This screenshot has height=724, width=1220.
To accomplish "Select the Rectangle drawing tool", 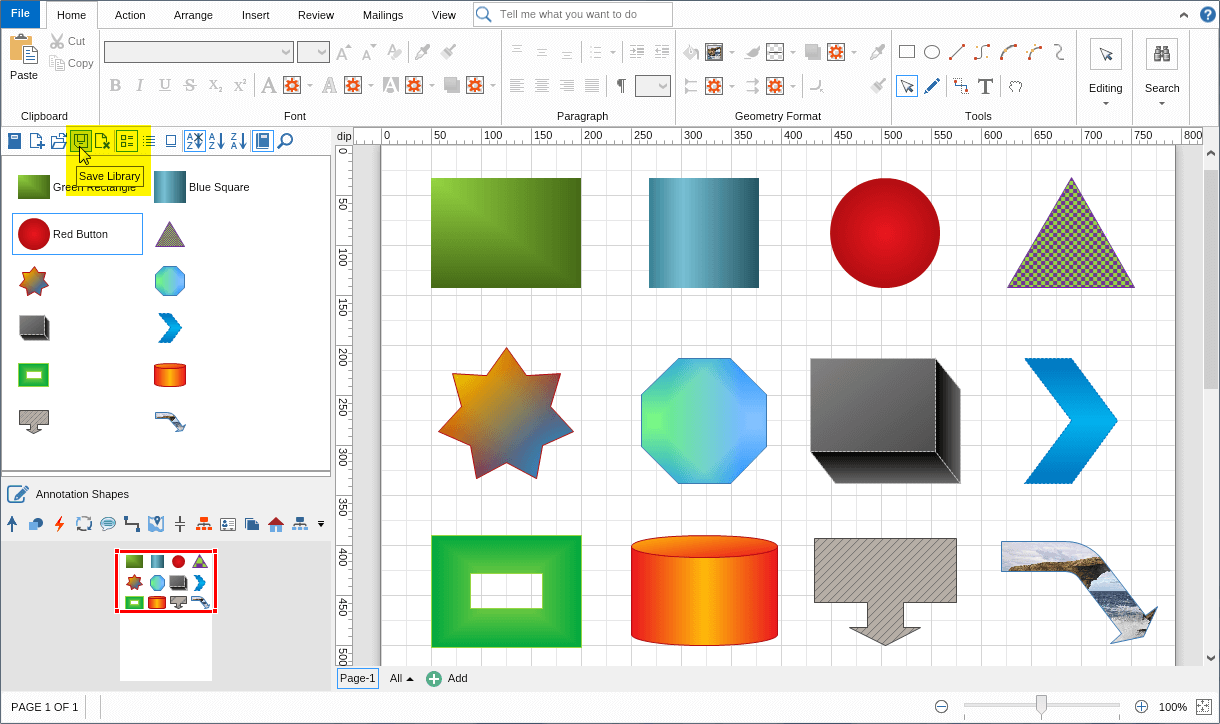I will pyautogui.click(x=907, y=52).
